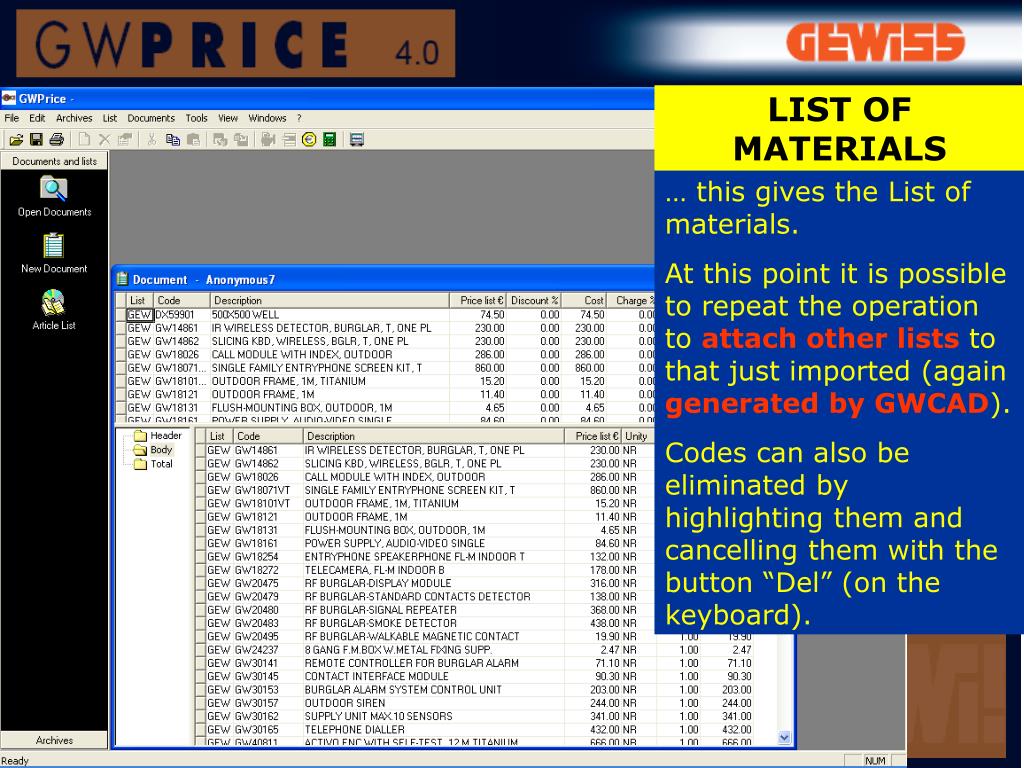Click Code column header in lower table
The height and width of the screenshot is (768, 1024).
(x=268, y=436)
